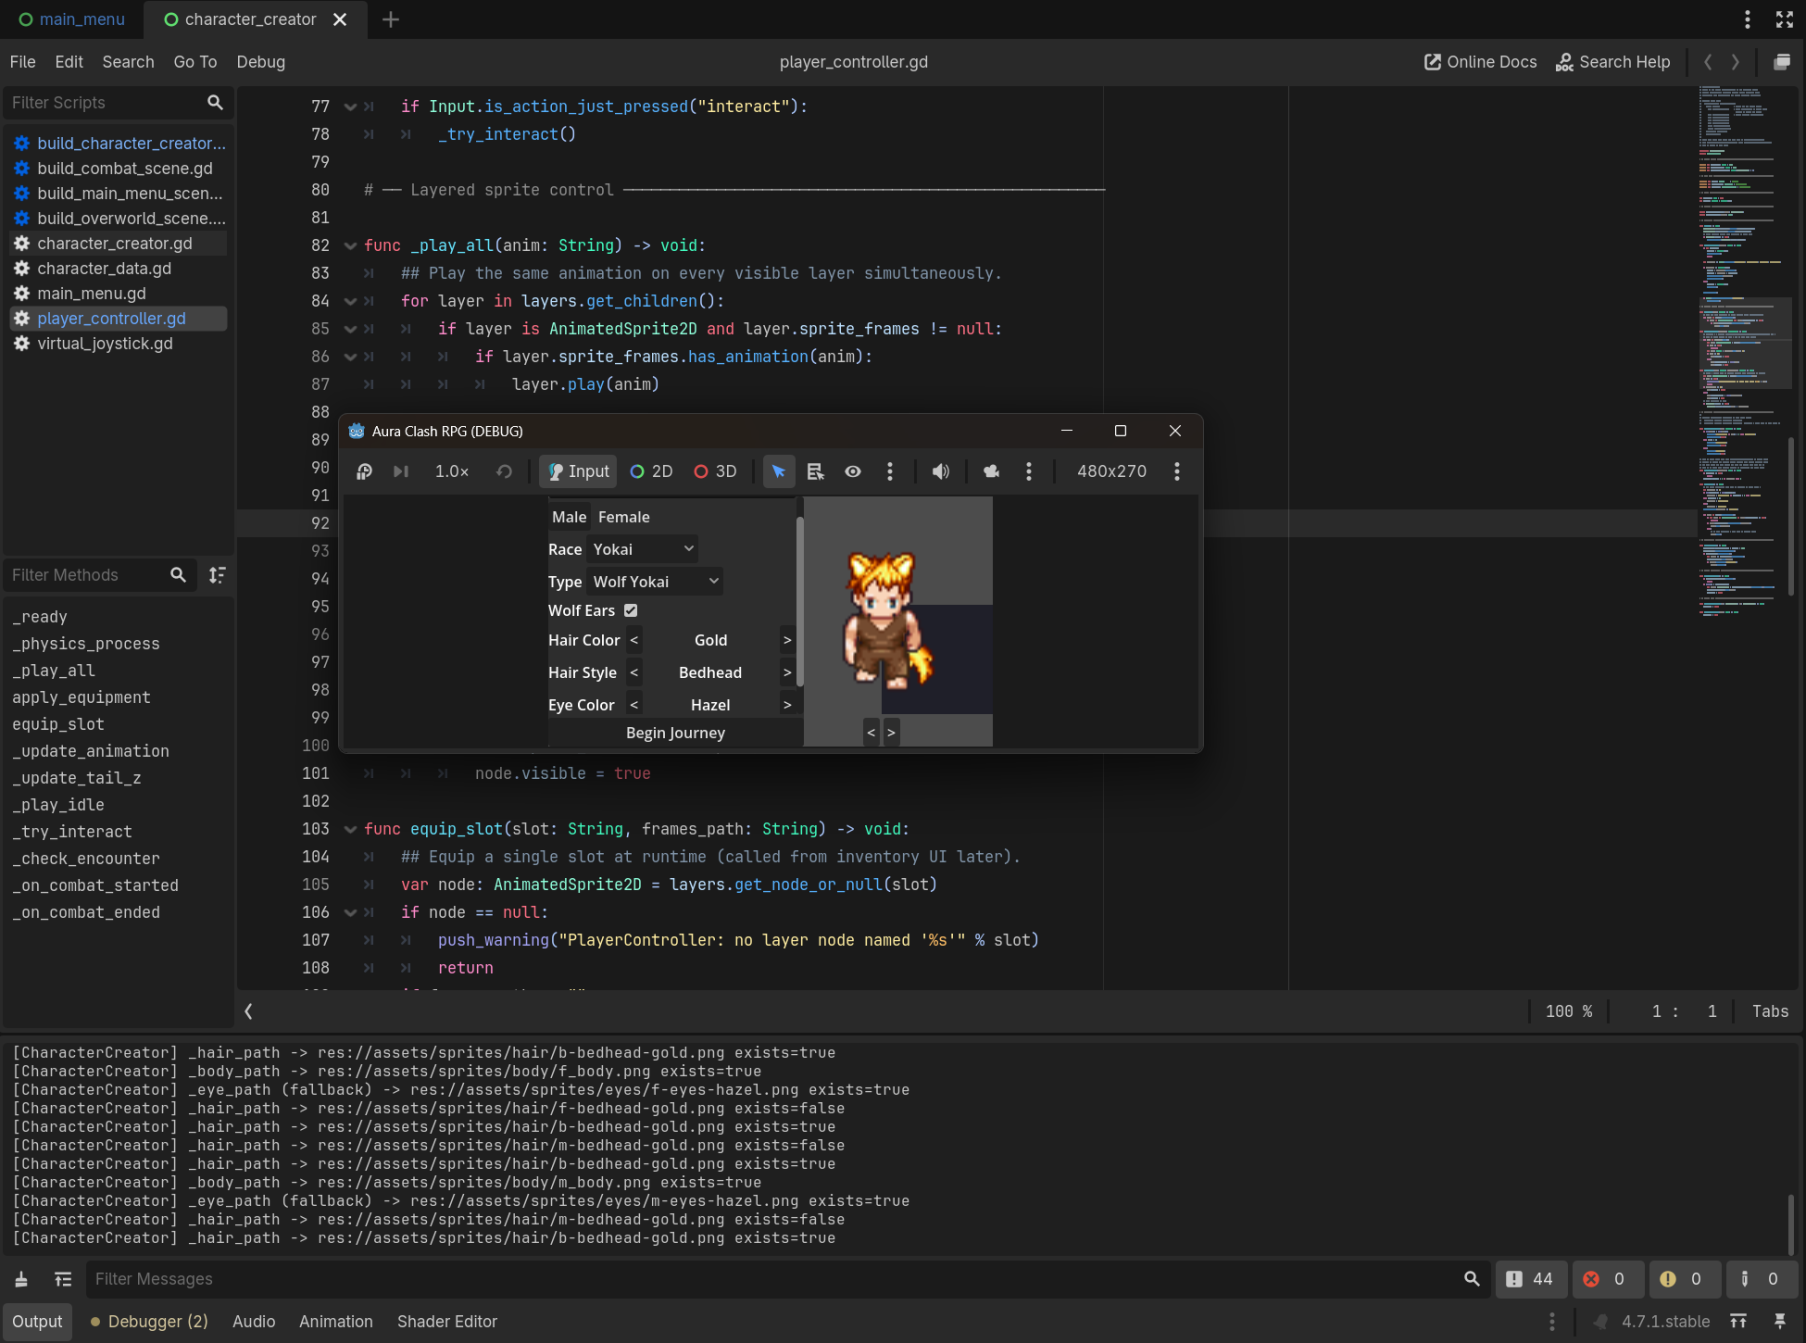The height and width of the screenshot is (1343, 1806).
Task: Open the Debugger (2) bottom panel
Action: [x=149, y=1322]
